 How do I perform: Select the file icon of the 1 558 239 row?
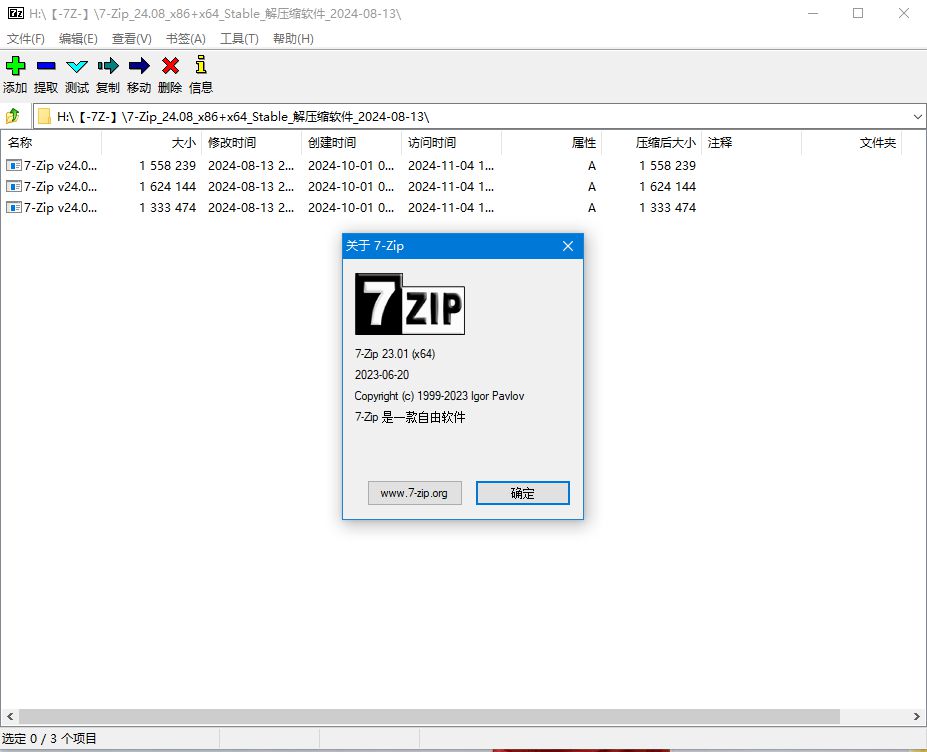tap(14, 166)
